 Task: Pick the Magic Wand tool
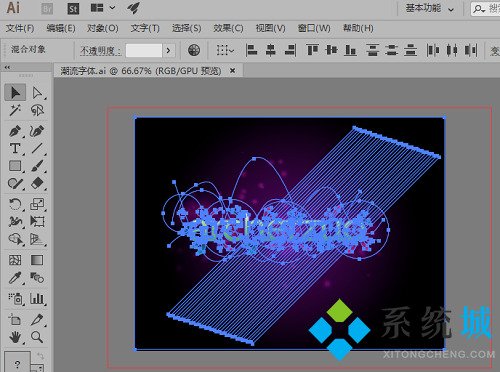[x=15, y=110]
